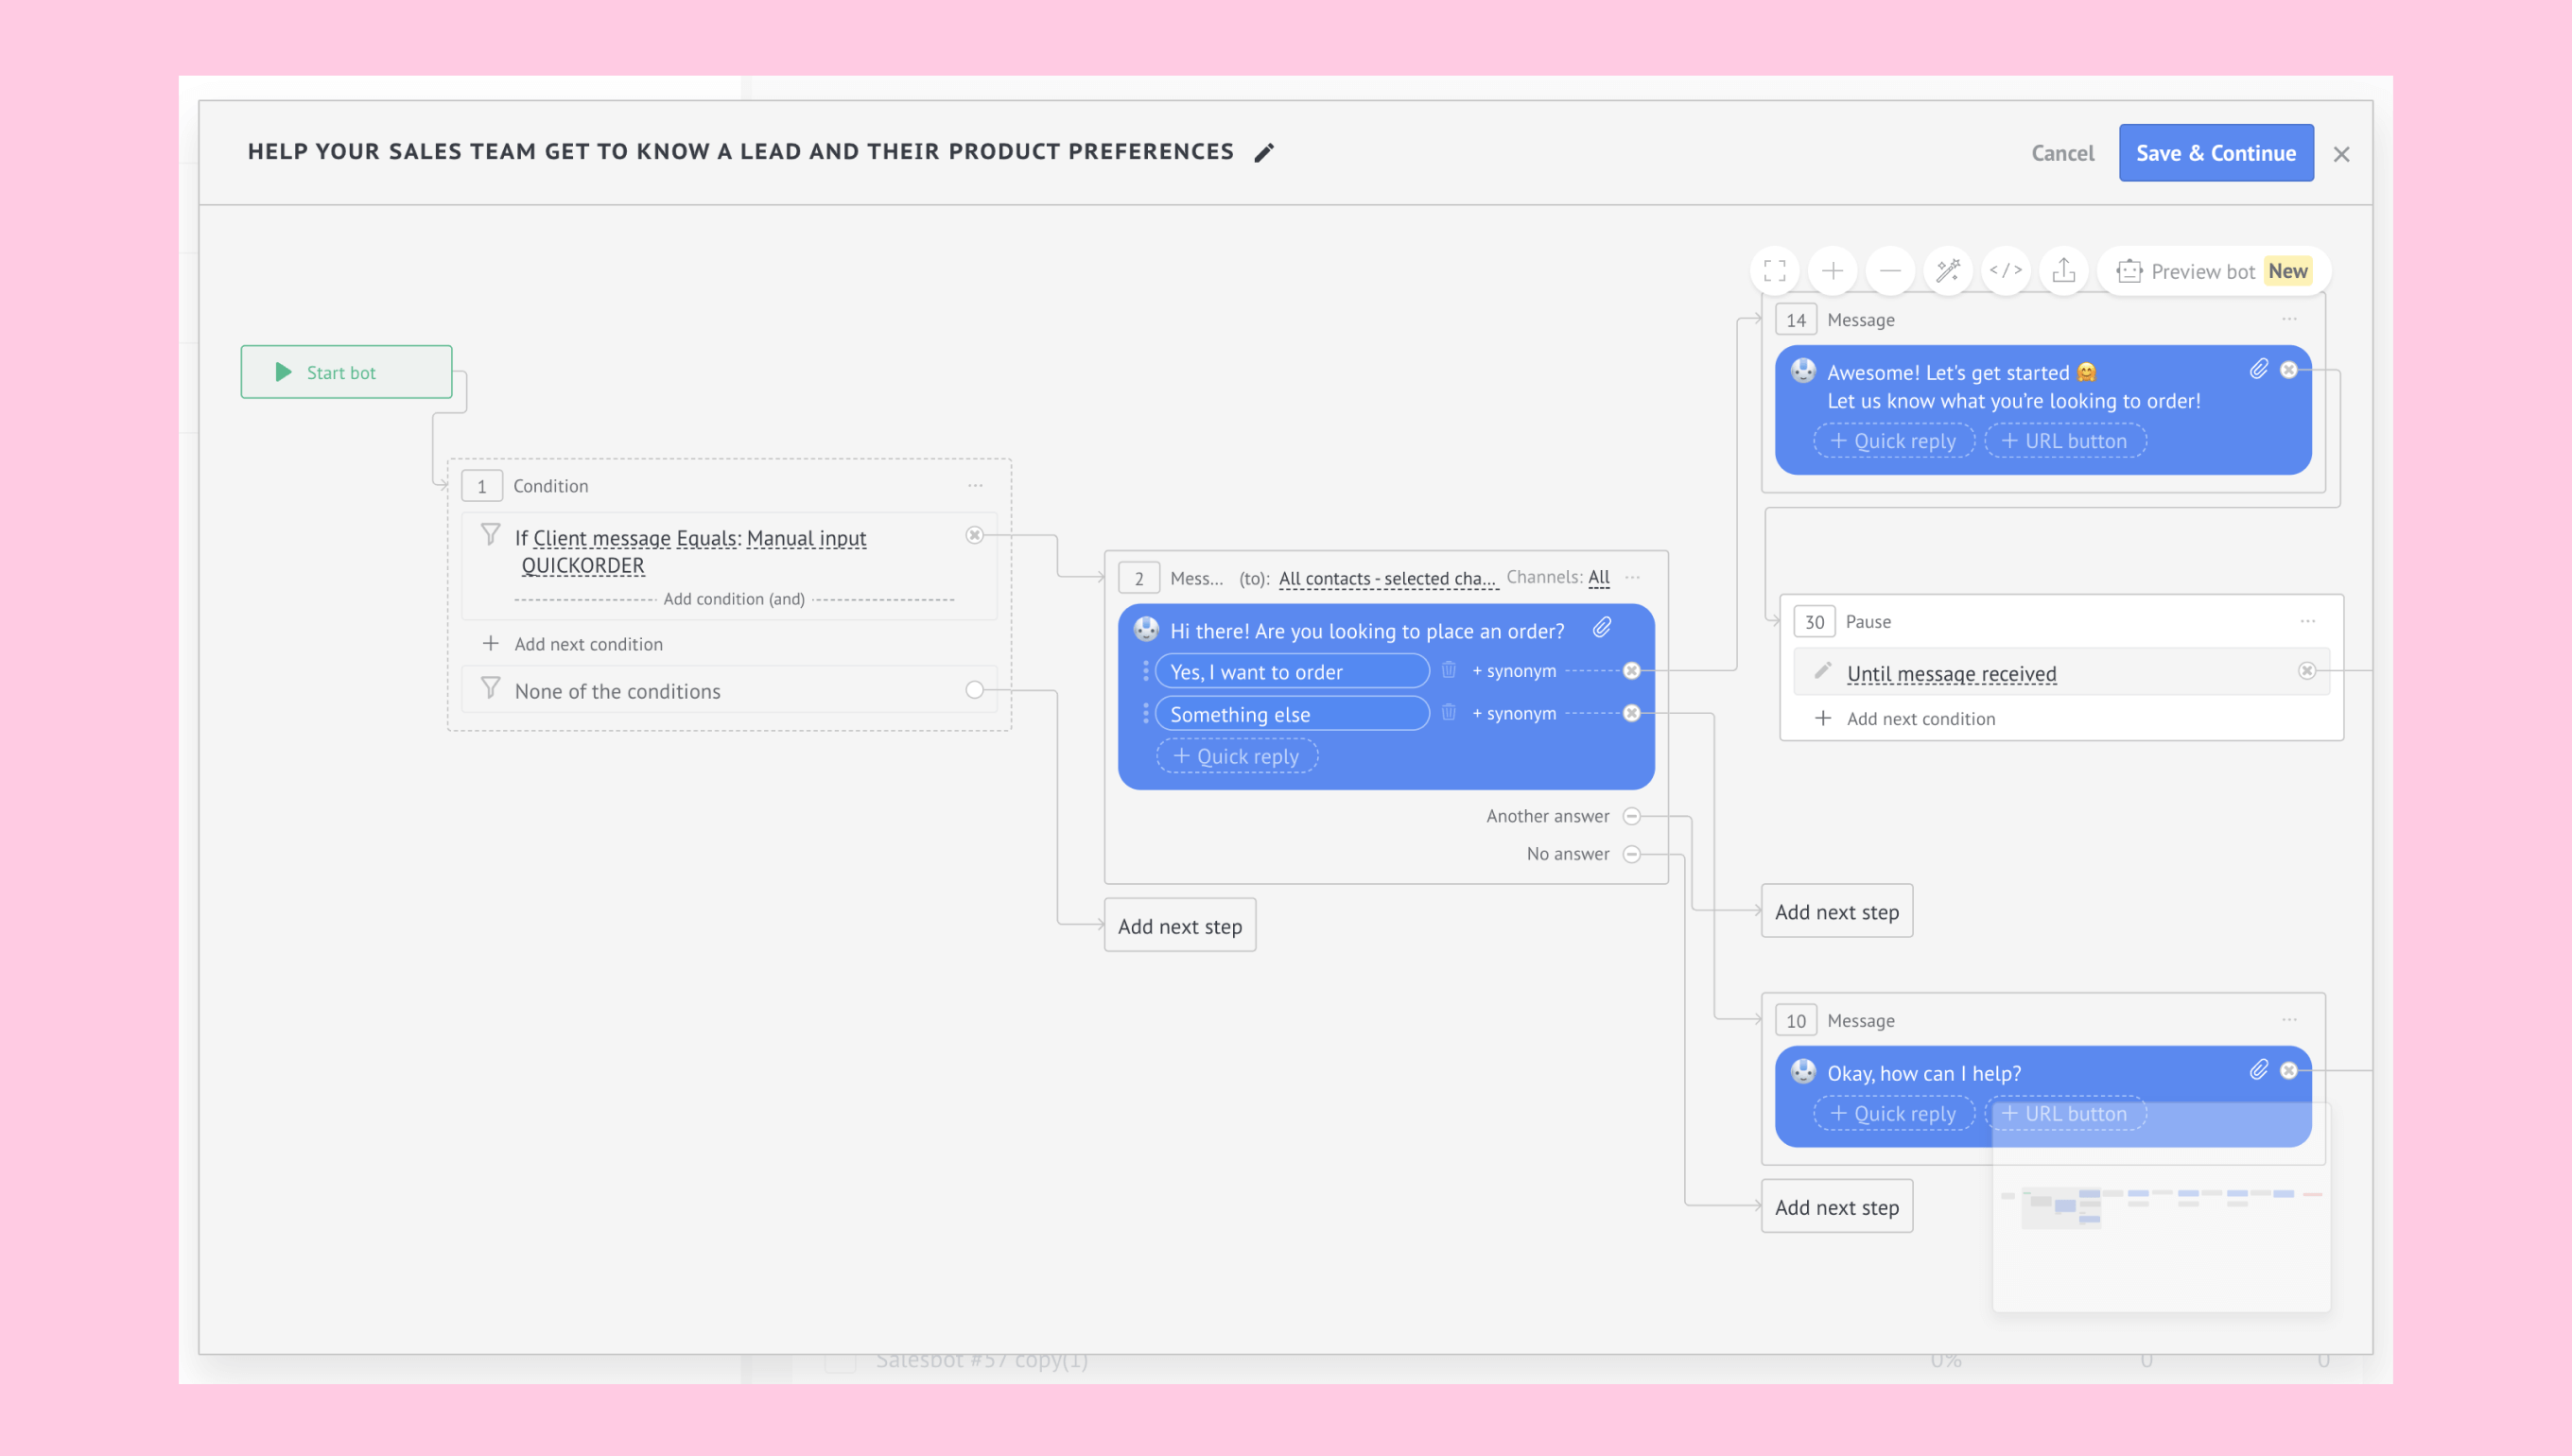2572x1456 pixels.
Task: Fit canvas to screen with fullscreen icon
Action: pyautogui.click(x=1775, y=271)
